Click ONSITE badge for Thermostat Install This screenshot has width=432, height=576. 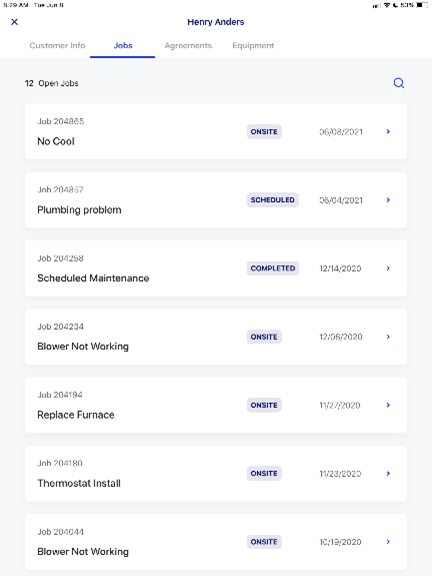[264, 473]
